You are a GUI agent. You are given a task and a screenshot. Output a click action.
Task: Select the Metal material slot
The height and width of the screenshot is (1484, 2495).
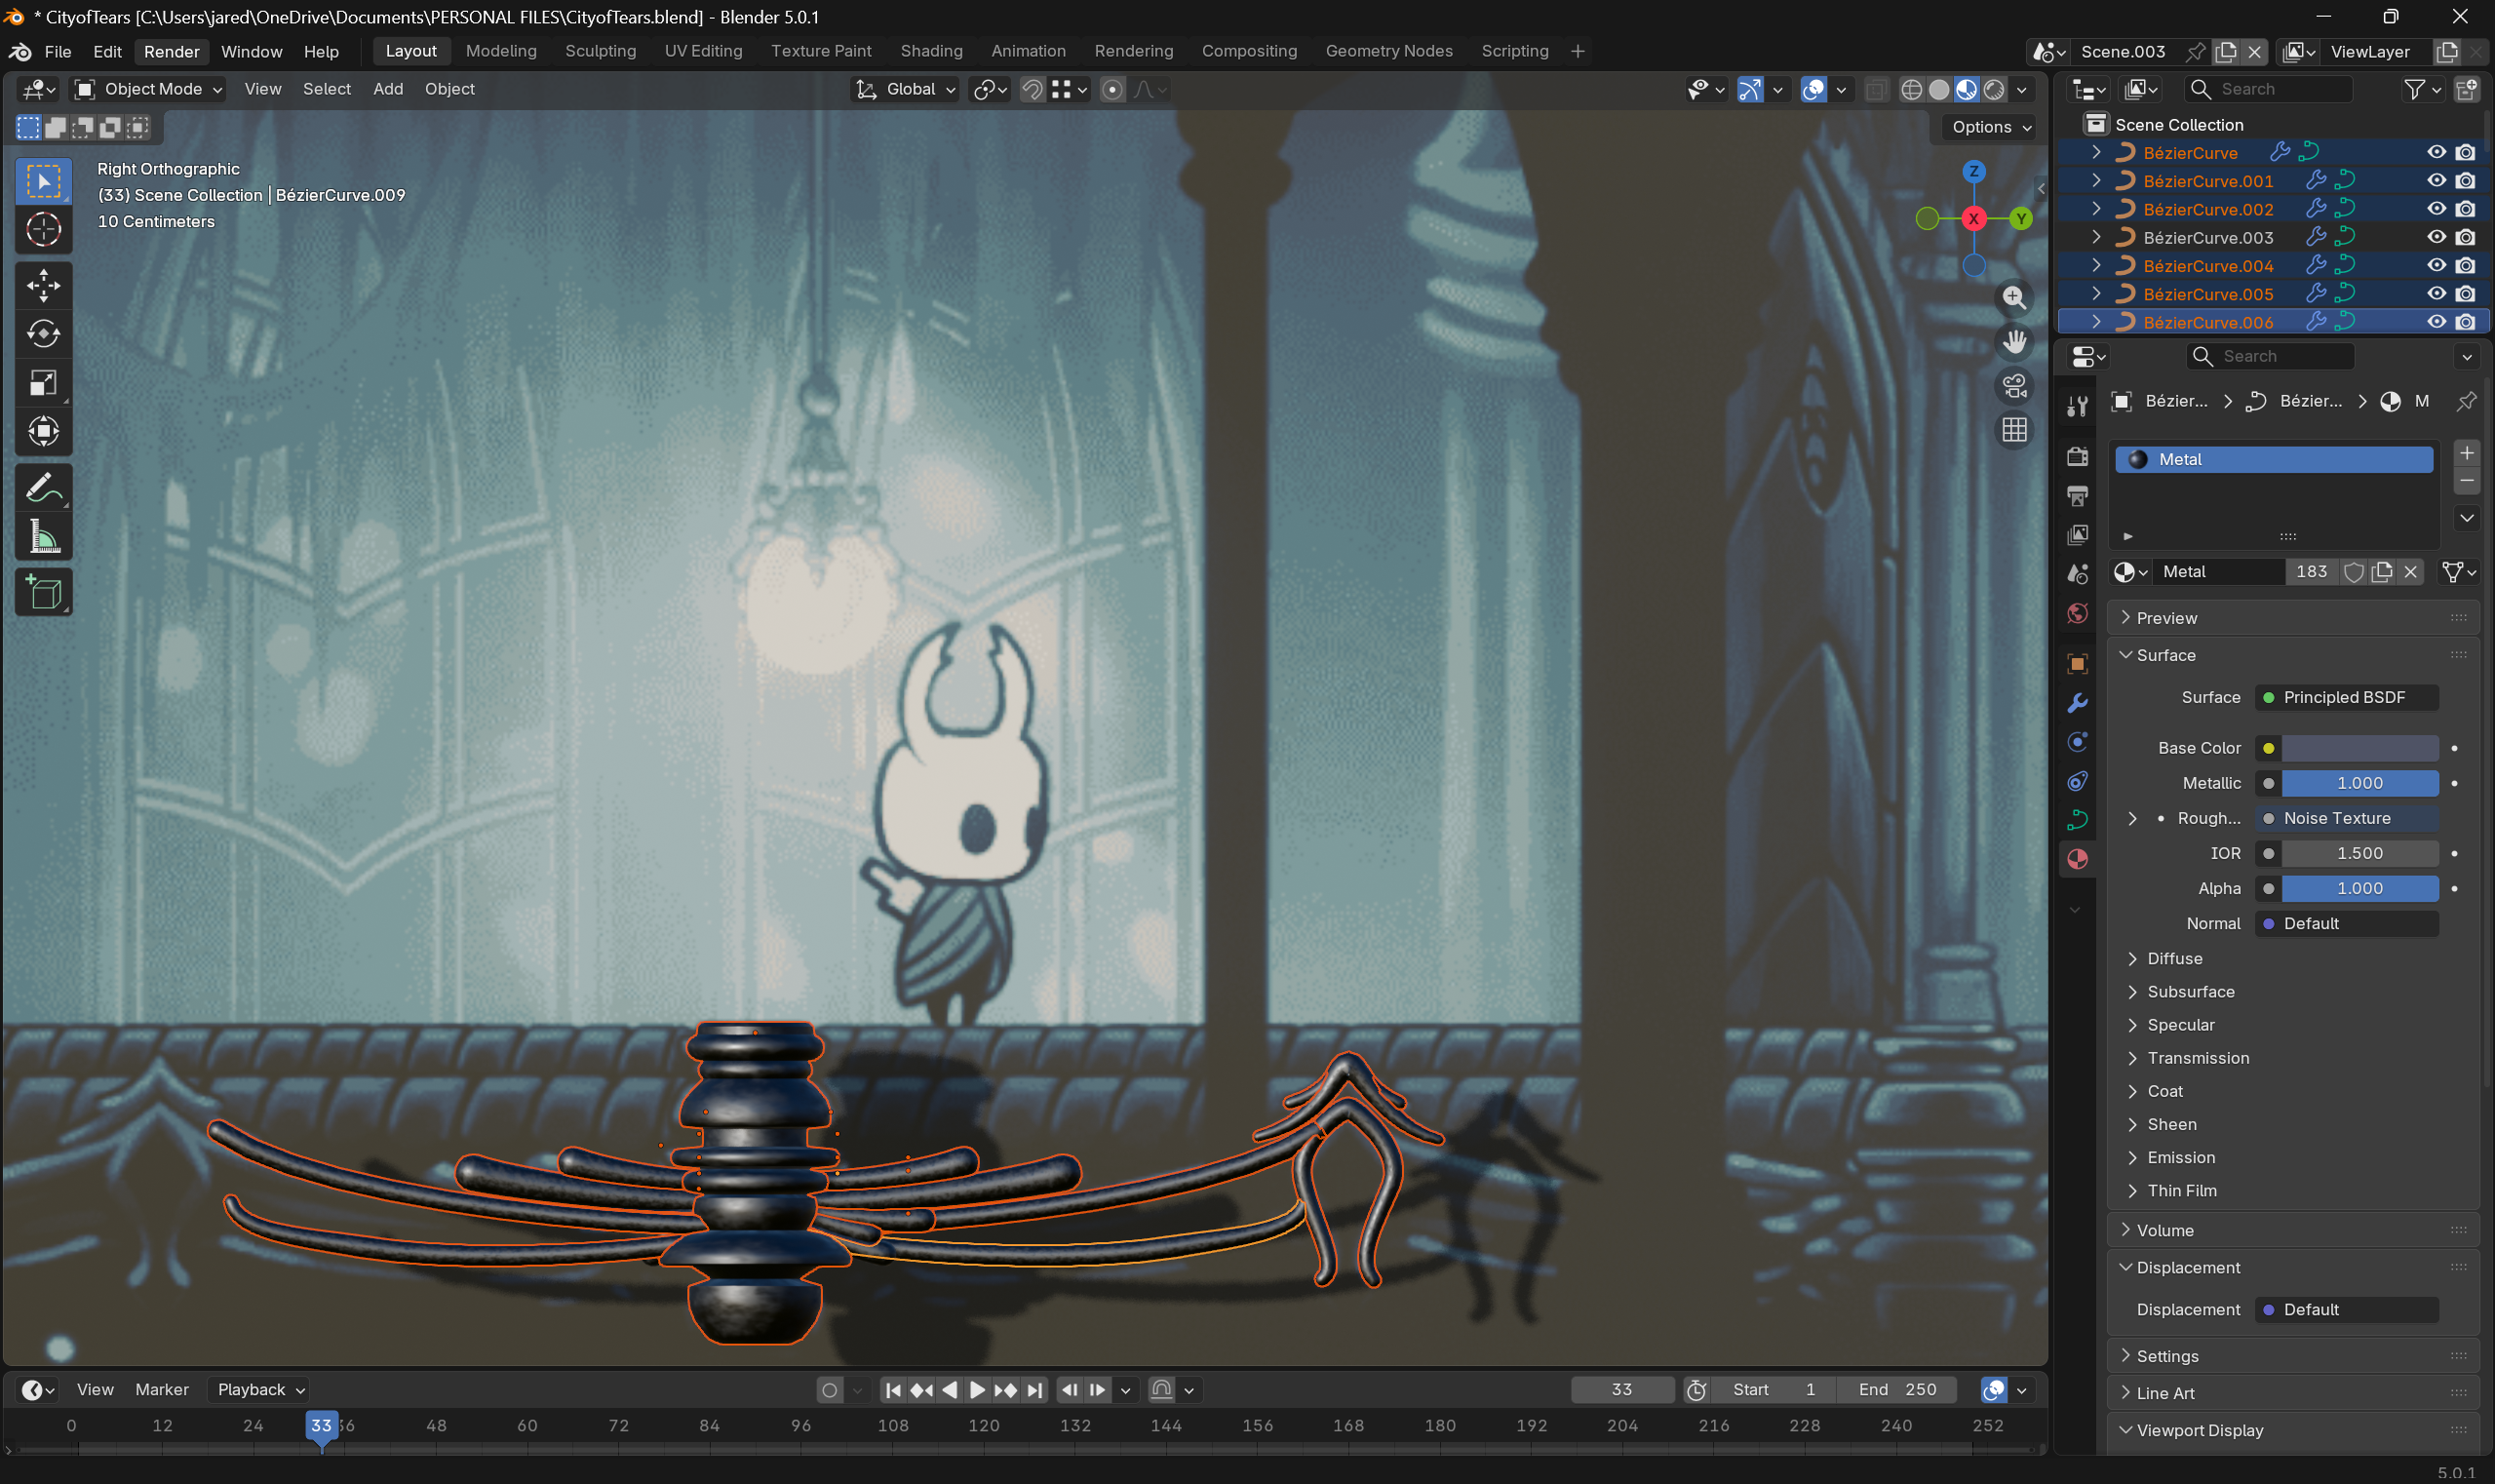tap(2273, 460)
